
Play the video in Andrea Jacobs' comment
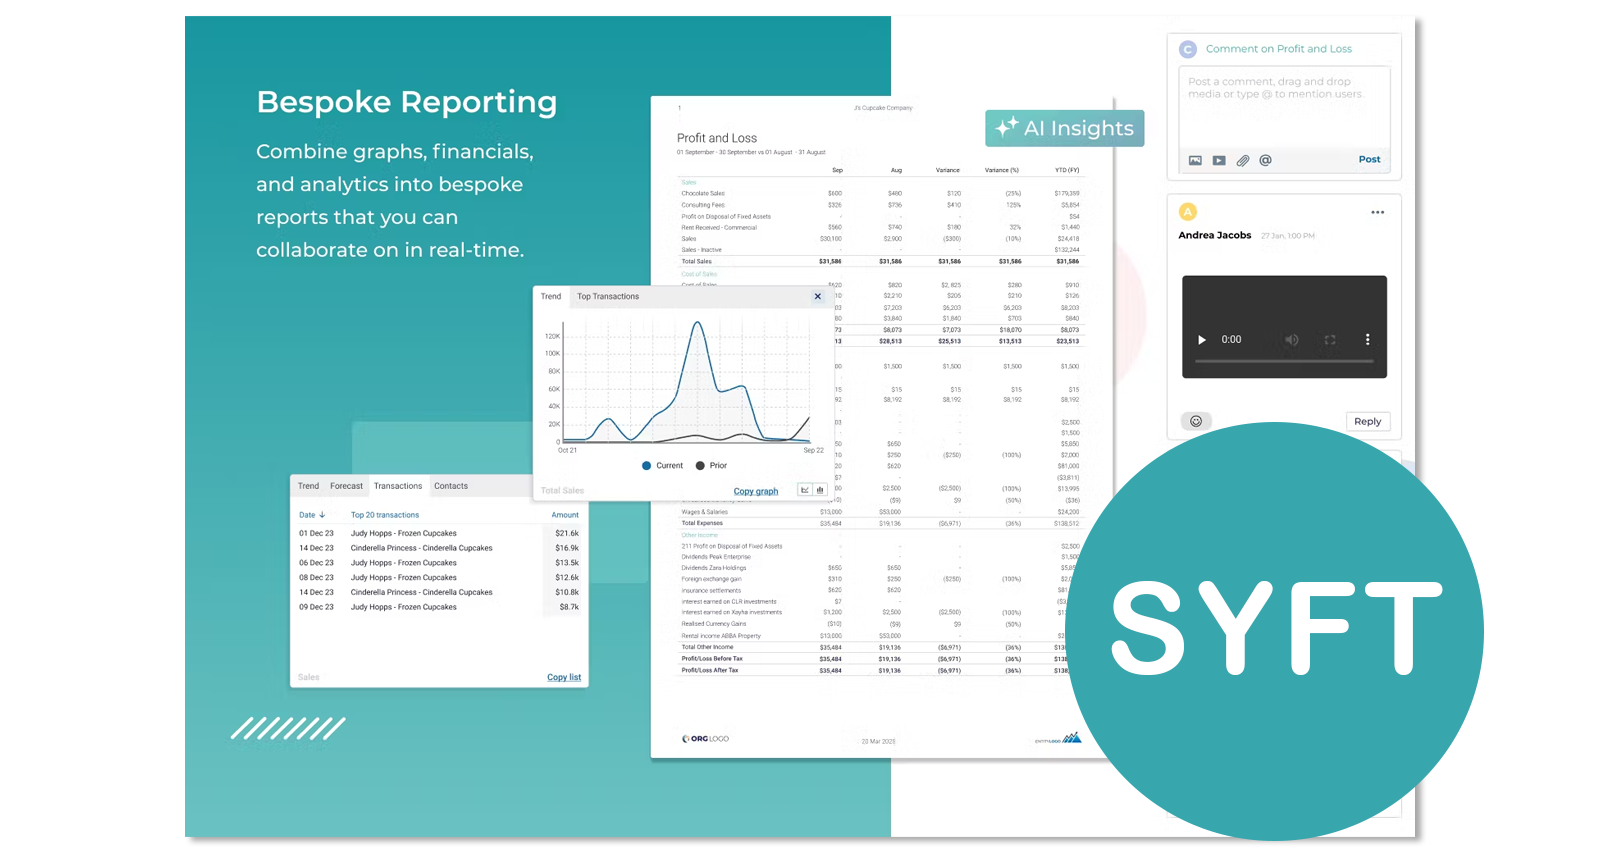1202,340
